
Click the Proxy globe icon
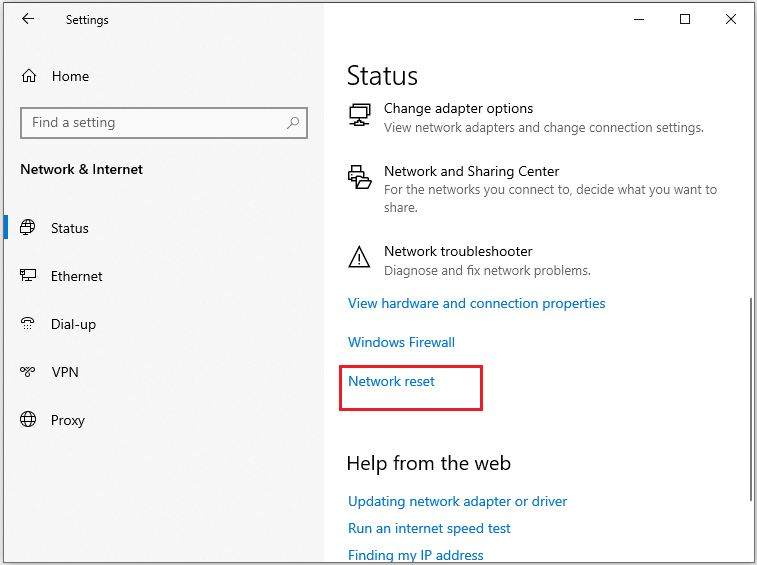pyautogui.click(x=28, y=419)
